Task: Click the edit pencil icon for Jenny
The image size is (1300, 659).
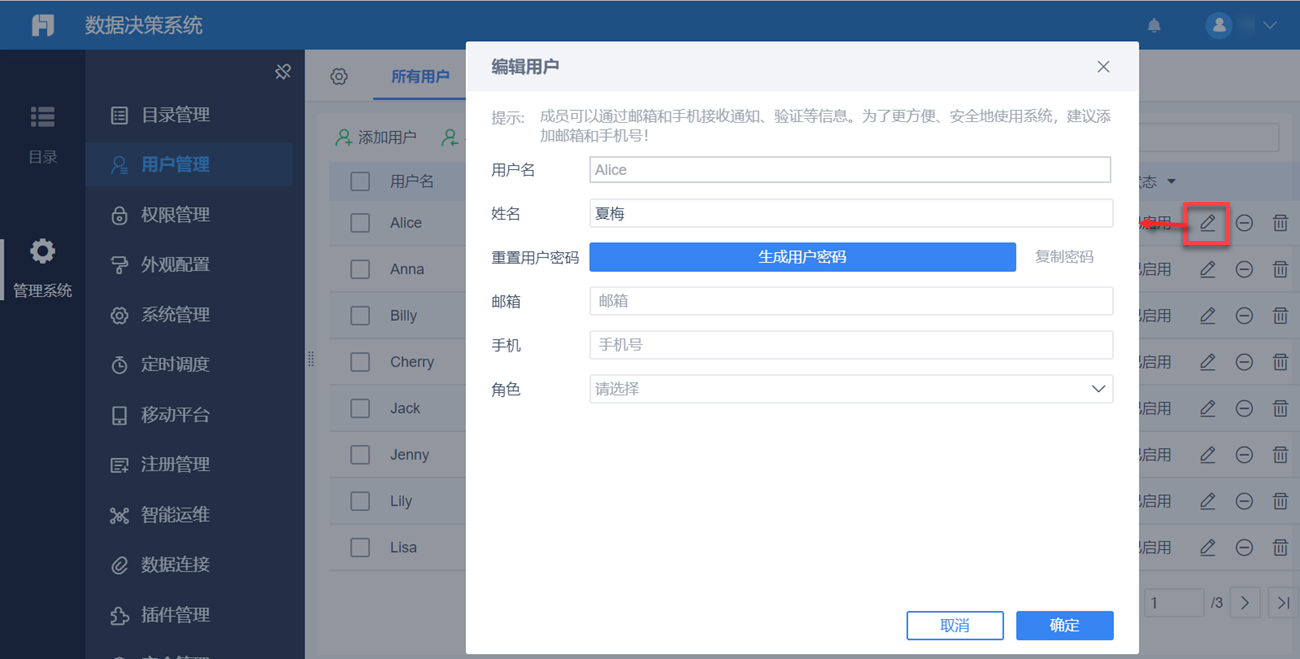Action: pos(1208,454)
